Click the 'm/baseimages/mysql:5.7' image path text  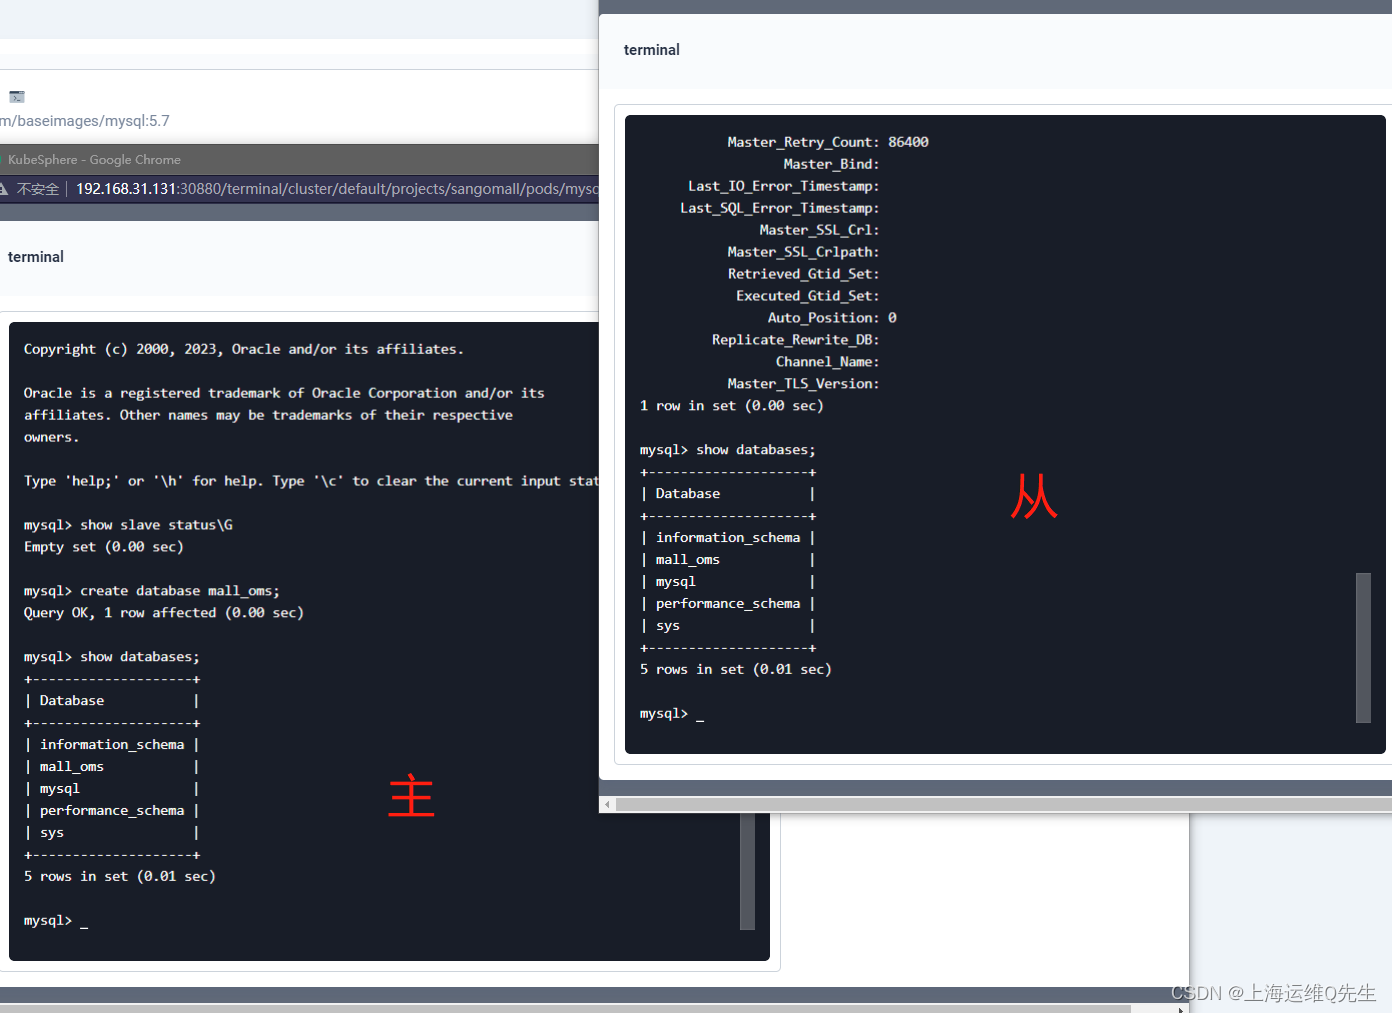coord(85,121)
